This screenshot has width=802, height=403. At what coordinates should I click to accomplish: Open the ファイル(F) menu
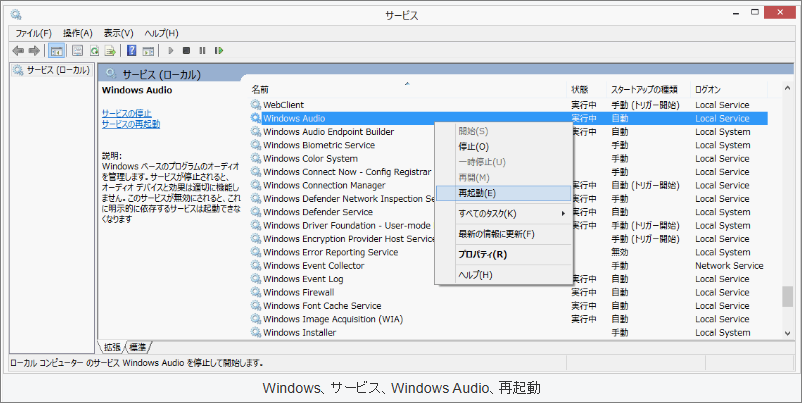click(33, 33)
